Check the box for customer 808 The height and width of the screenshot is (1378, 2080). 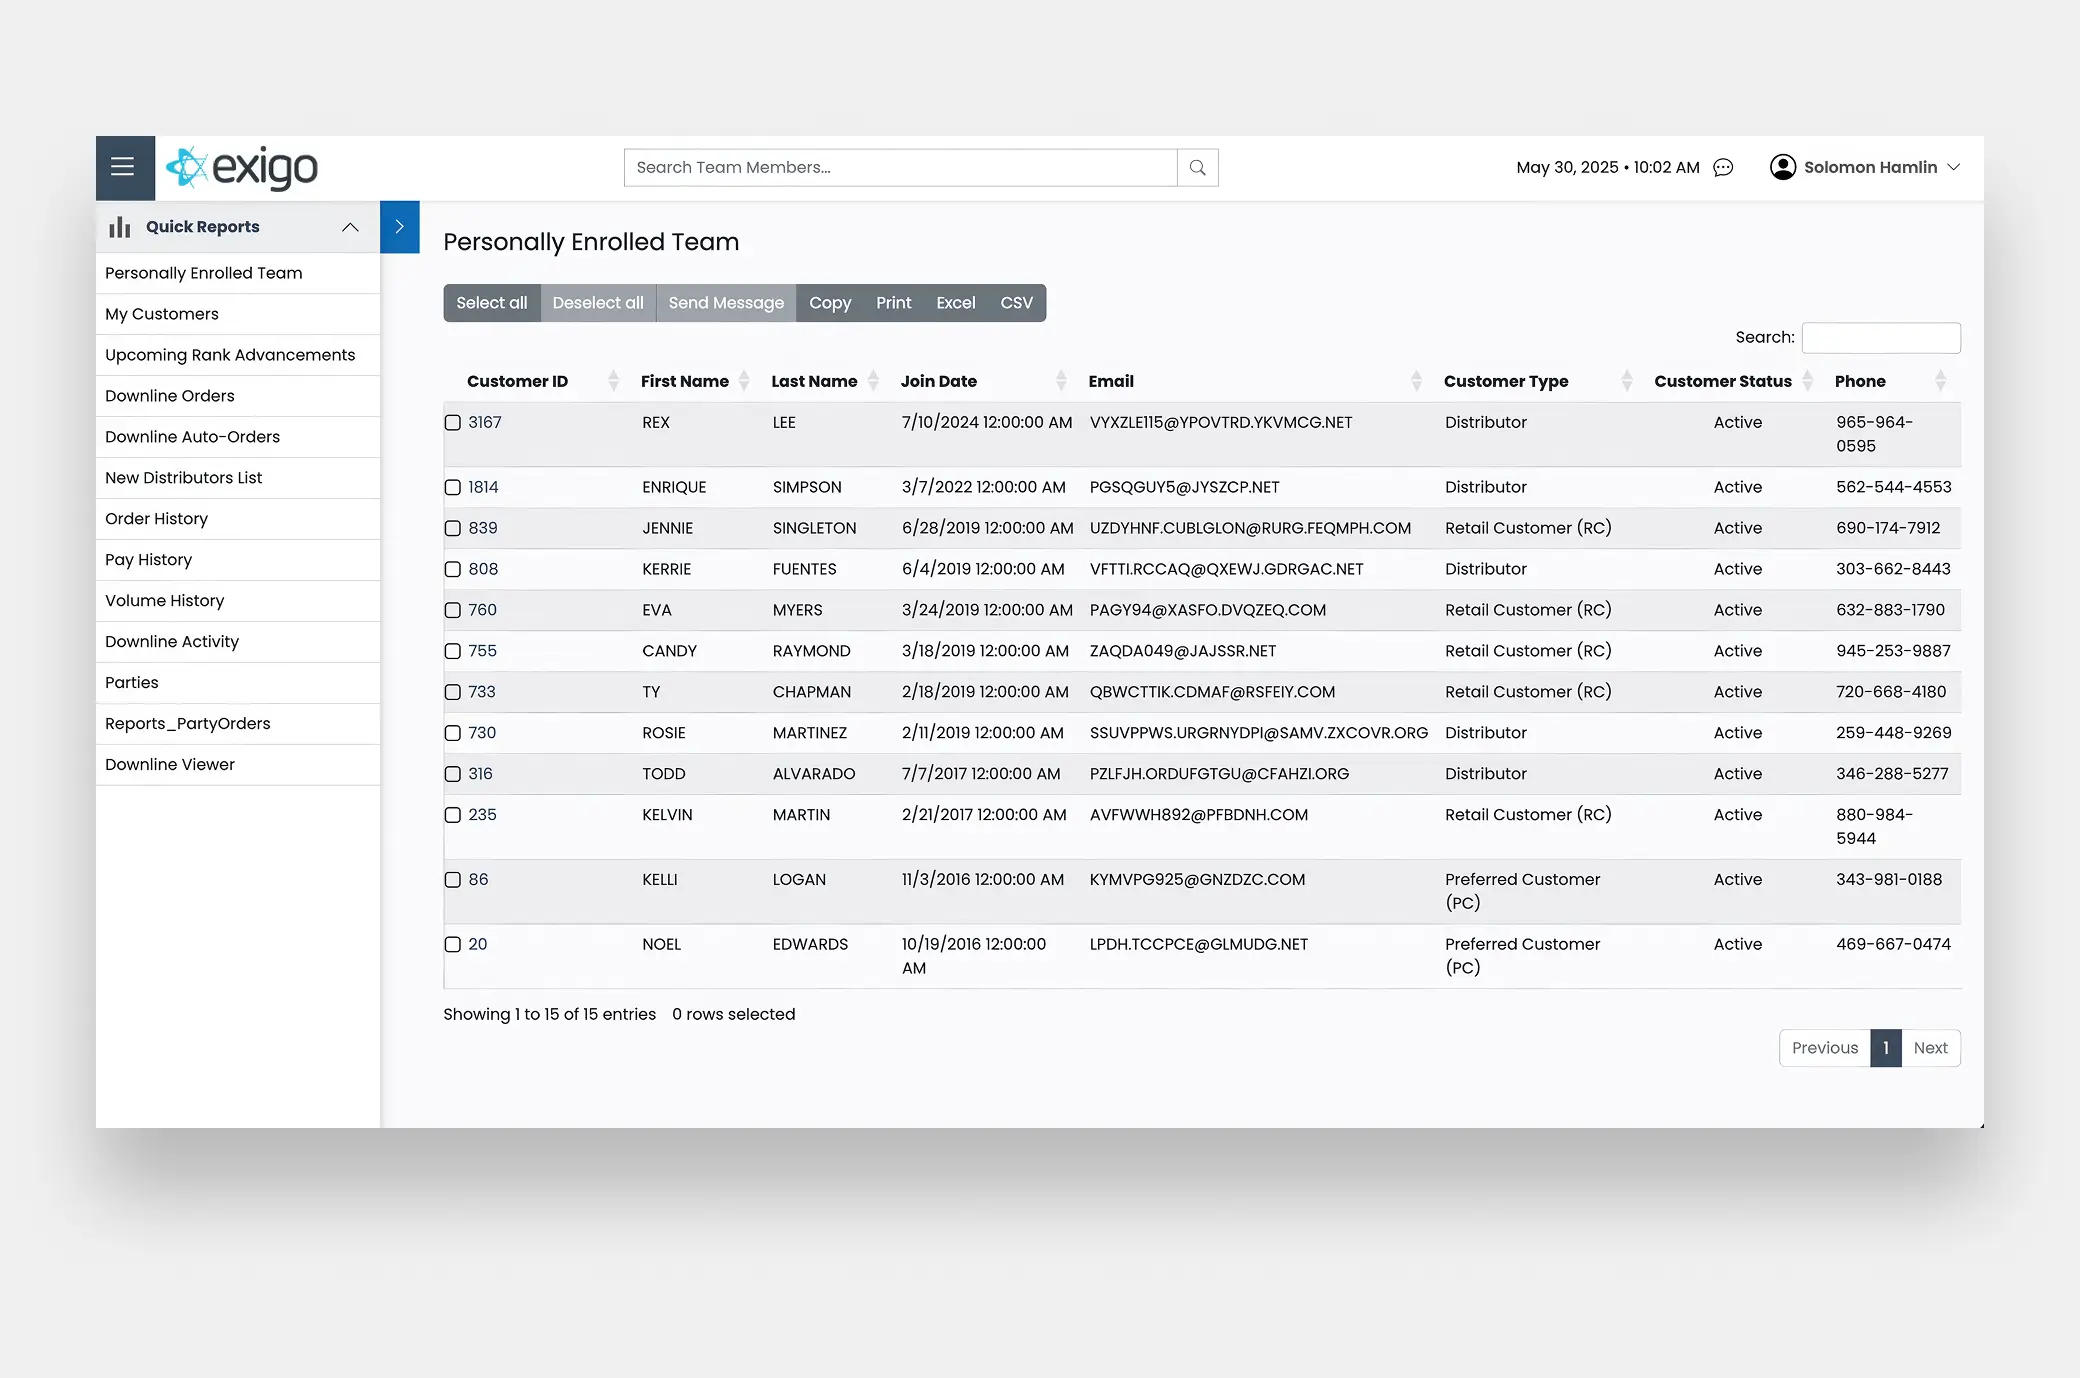[453, 570]
